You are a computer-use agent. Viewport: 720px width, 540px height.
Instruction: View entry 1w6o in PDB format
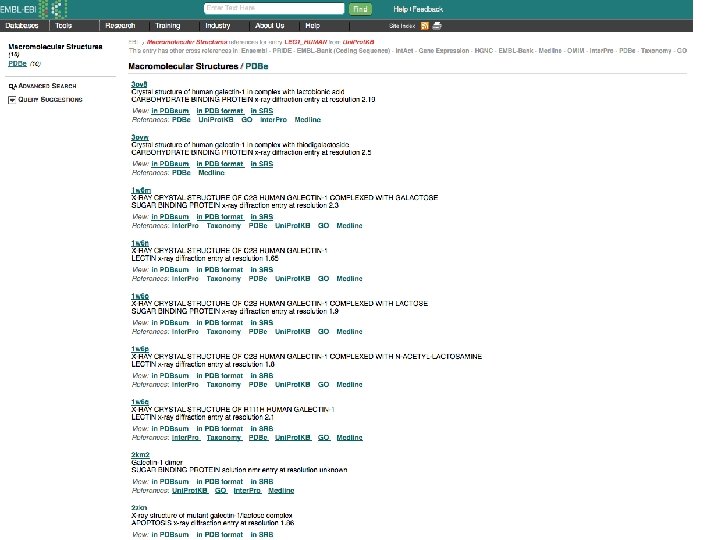click(x=220, y=322)
